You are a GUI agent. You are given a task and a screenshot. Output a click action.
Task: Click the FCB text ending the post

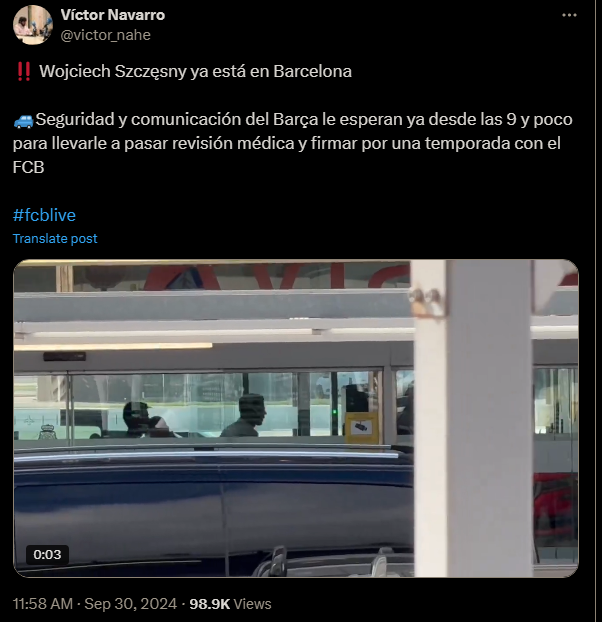click(29, 167)
